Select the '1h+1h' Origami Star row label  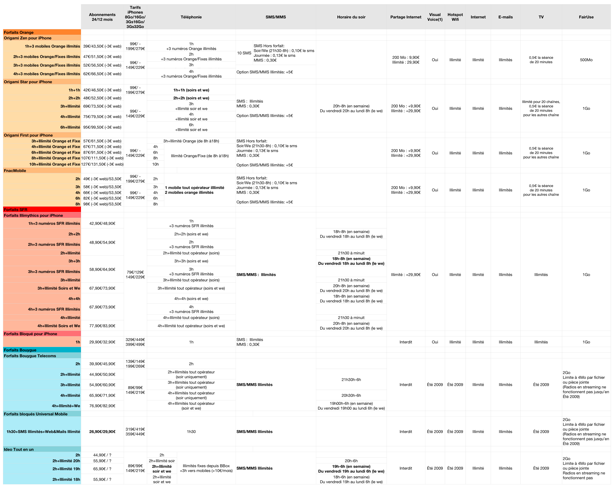point(74,90)
